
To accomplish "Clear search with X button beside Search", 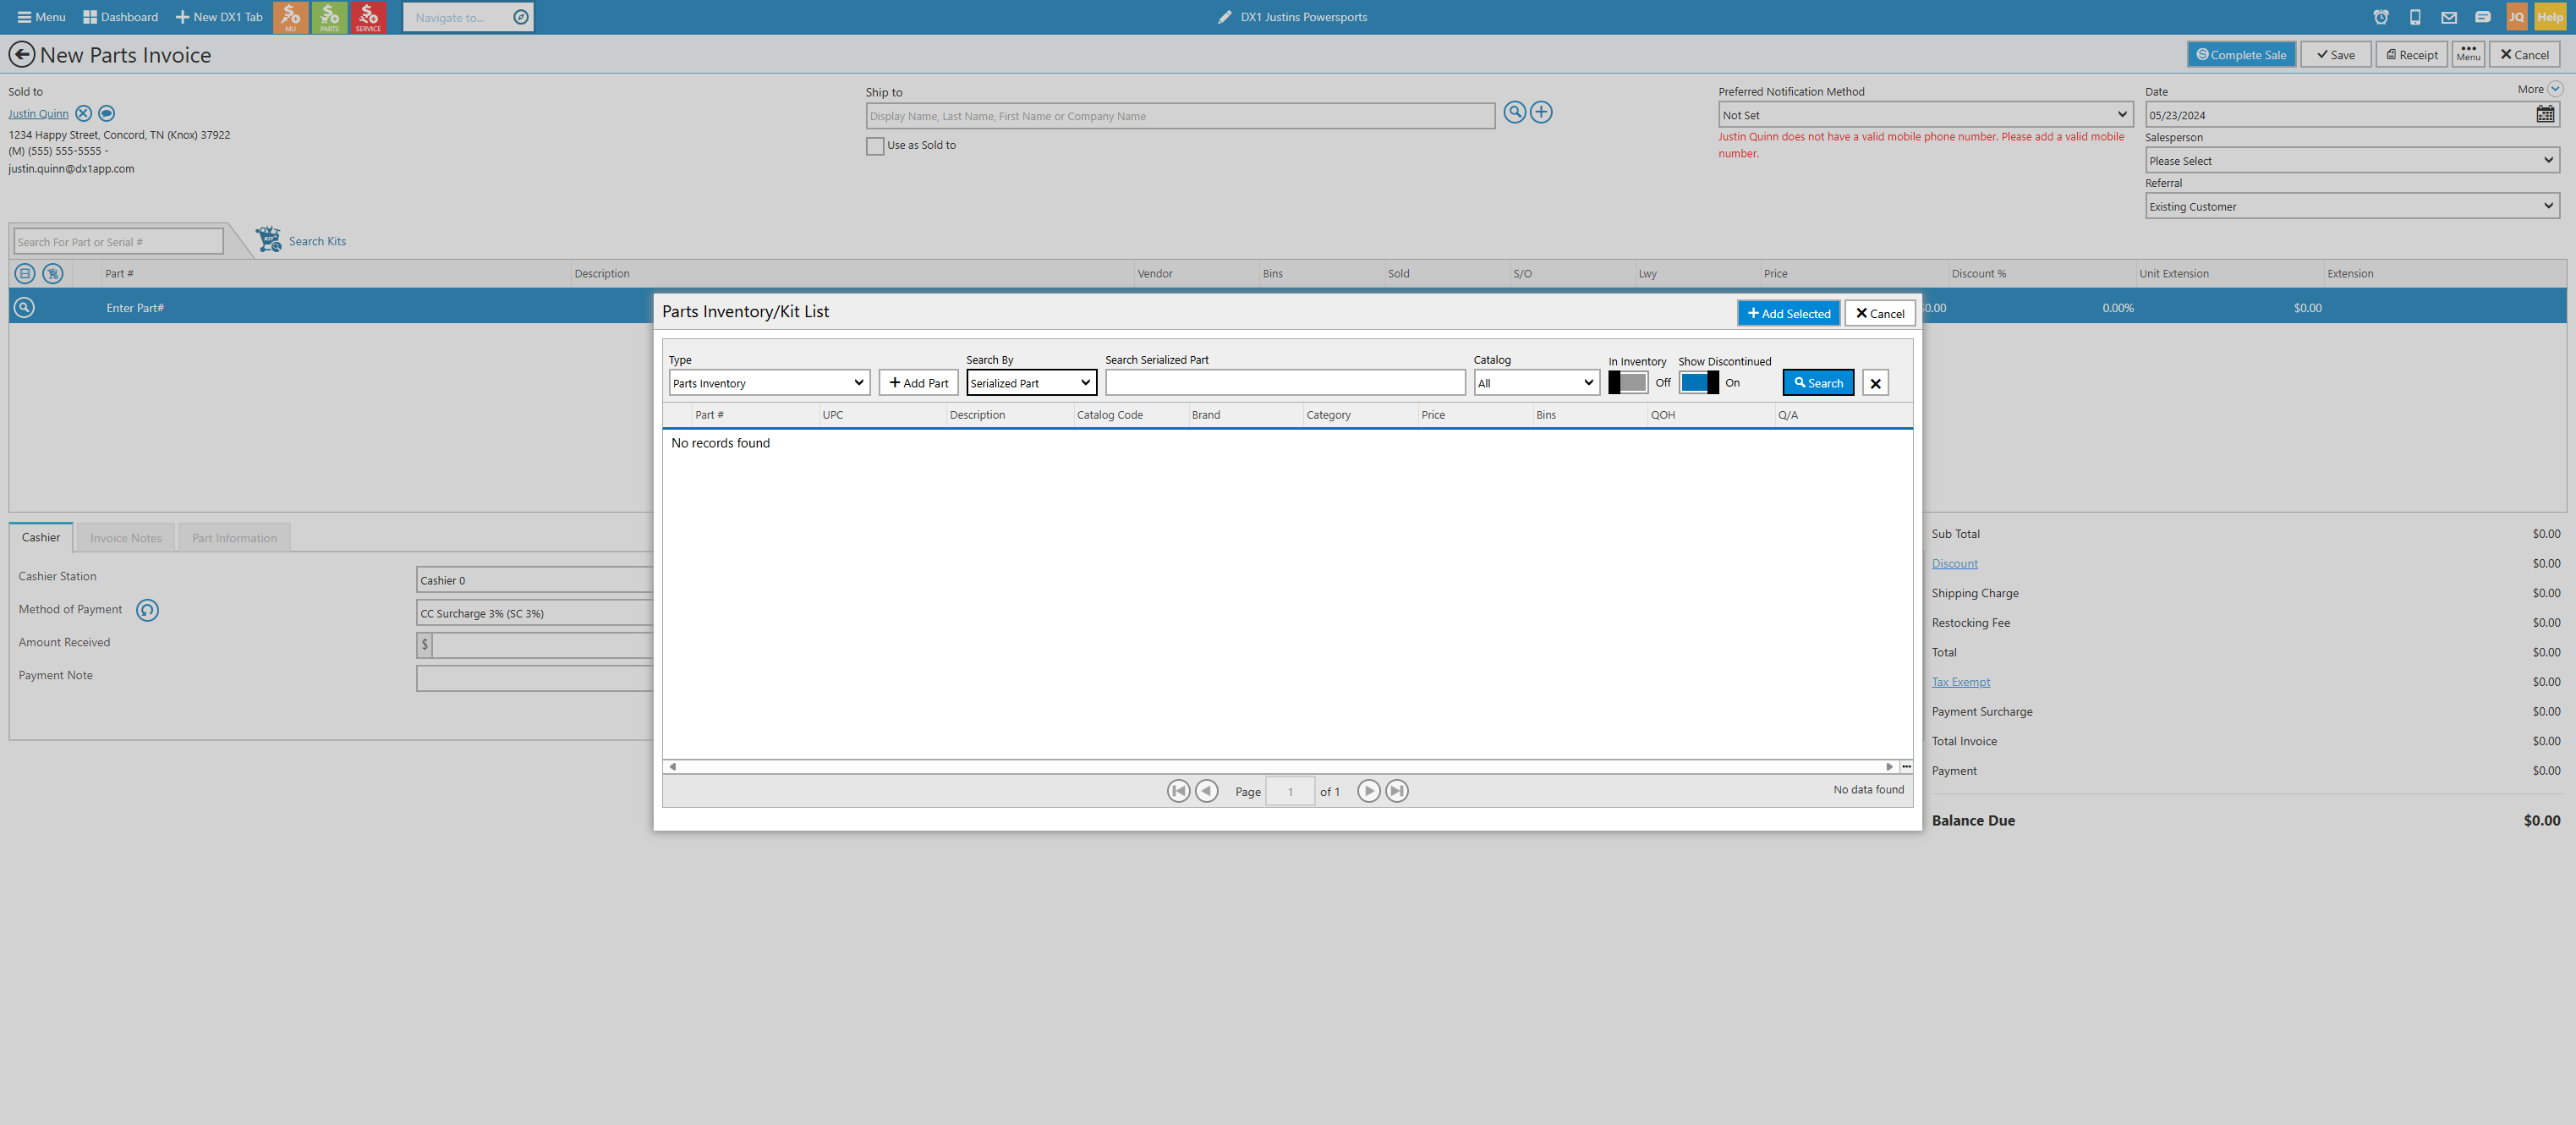I will tap(1875, 383).
